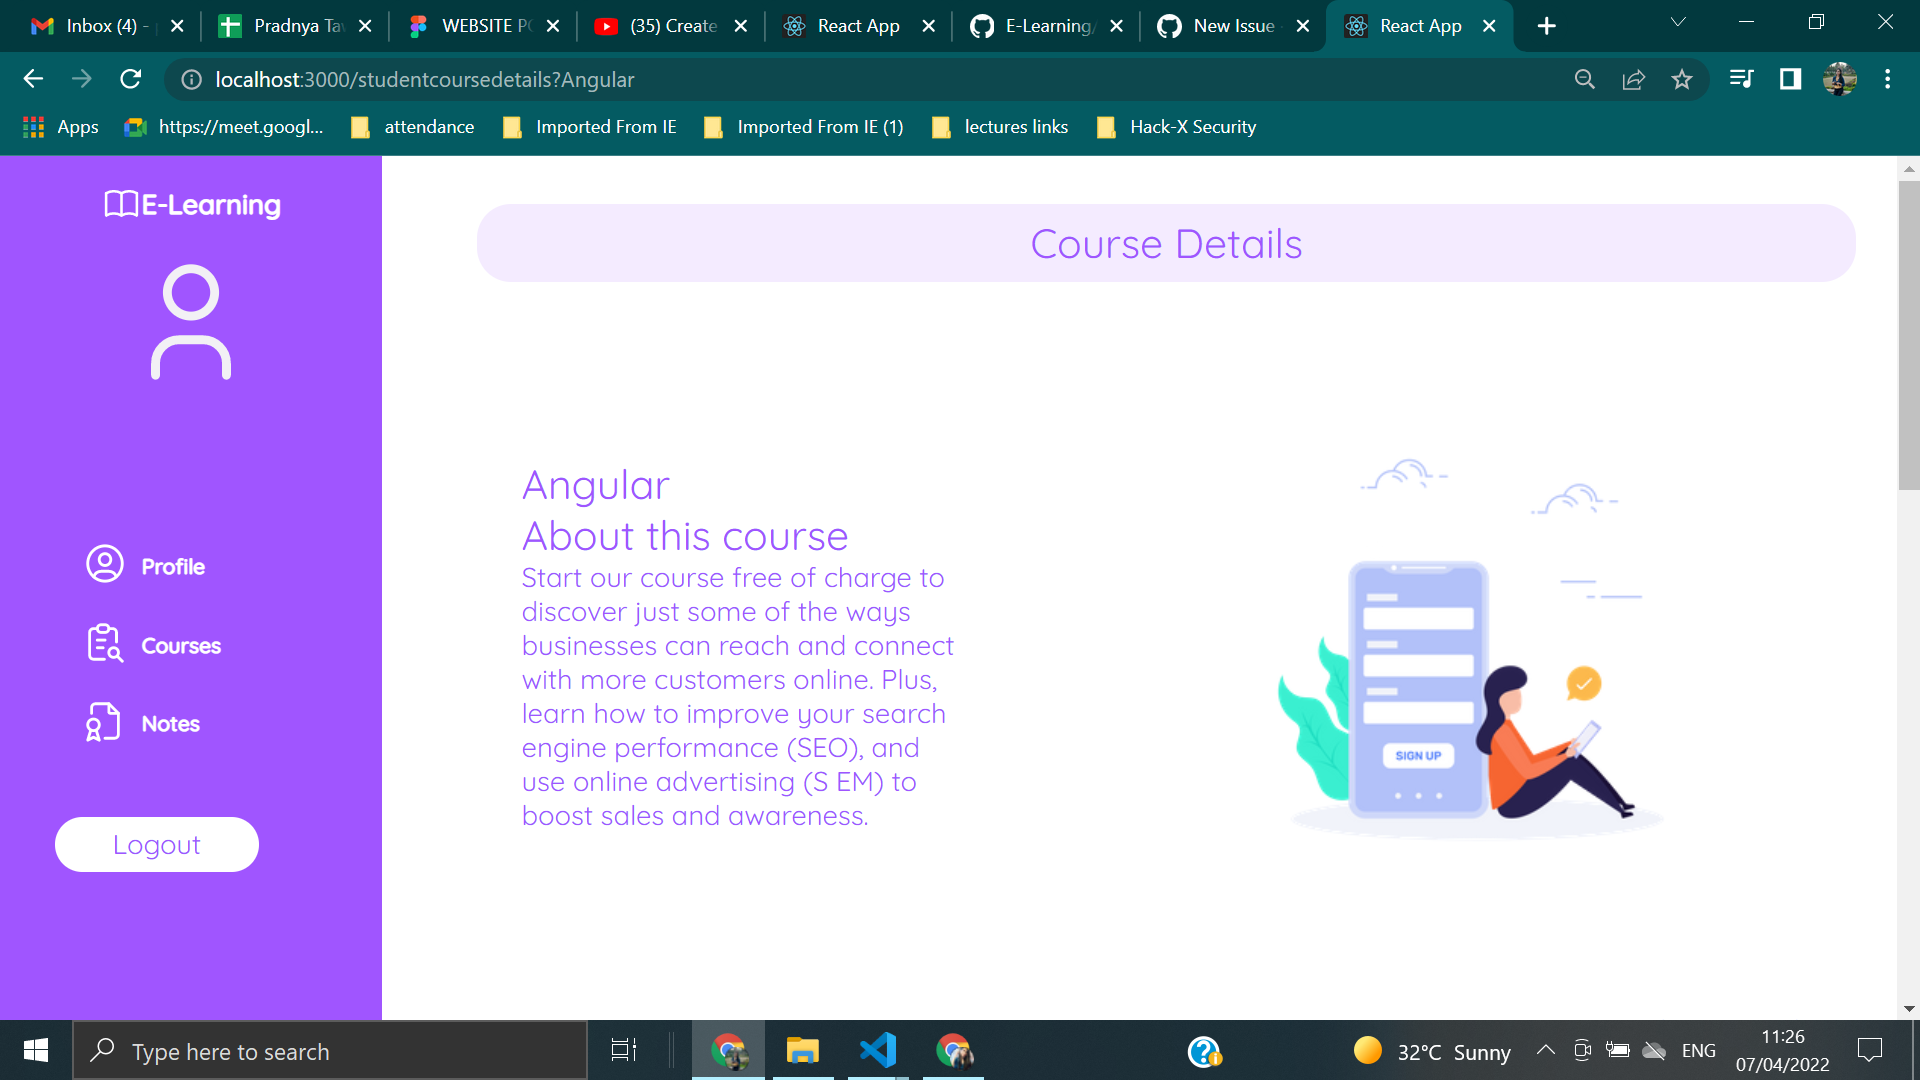This screenshot has width=1920, height=1080.
Task: Bookmark this page with the star icon
Action: point(1682,79)
